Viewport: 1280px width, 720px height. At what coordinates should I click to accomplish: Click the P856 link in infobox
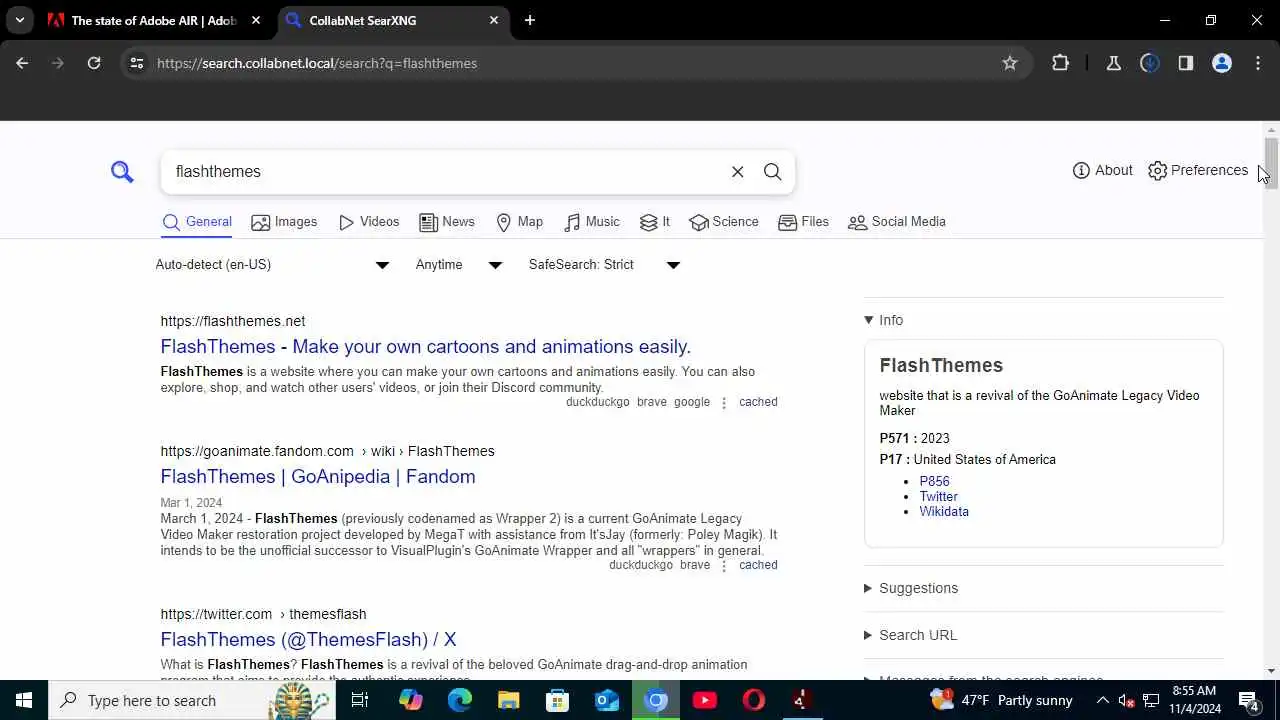(935, 481)
